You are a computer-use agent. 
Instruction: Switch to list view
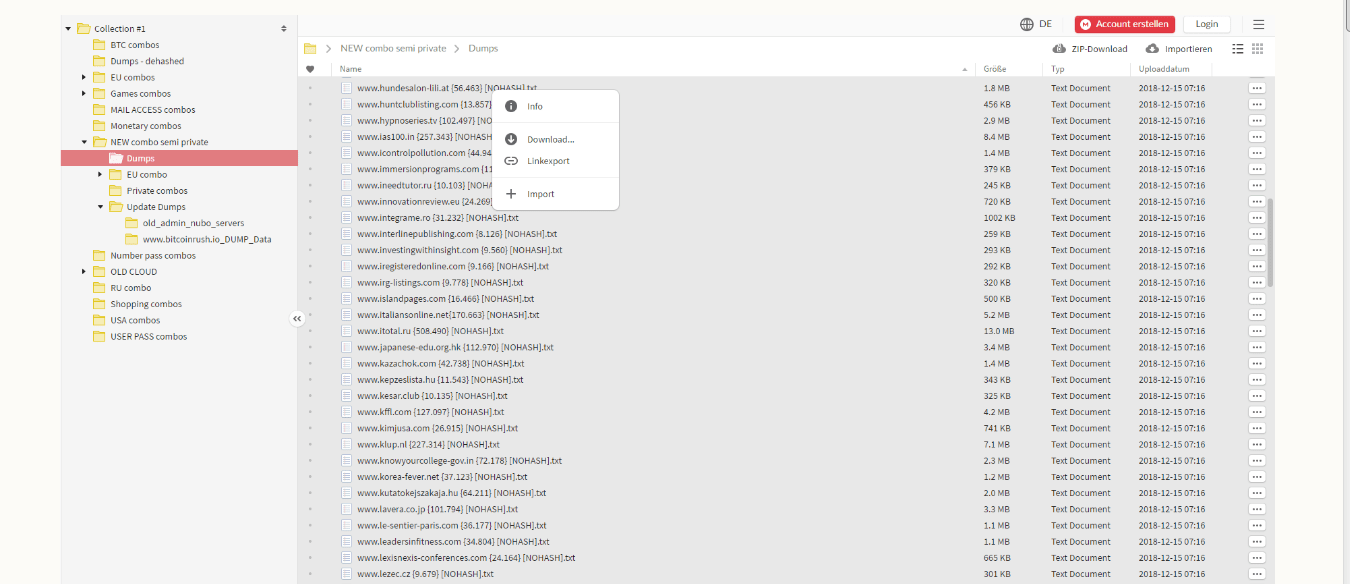(1238, 49)
